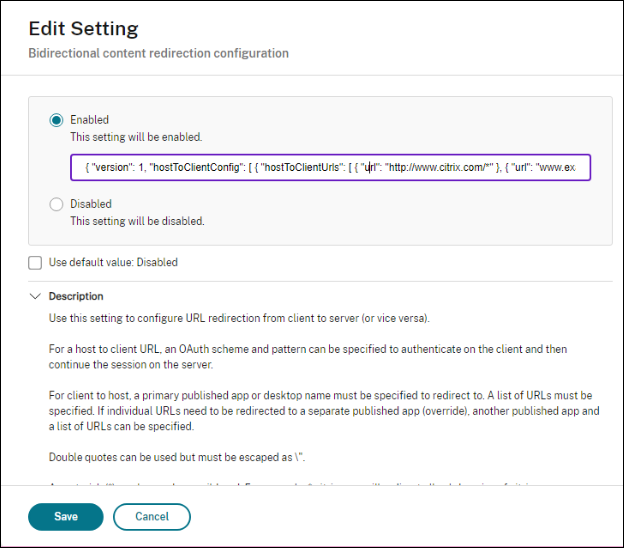
Task: Click the 'Disabled' option label
Action: pos(91,204)
